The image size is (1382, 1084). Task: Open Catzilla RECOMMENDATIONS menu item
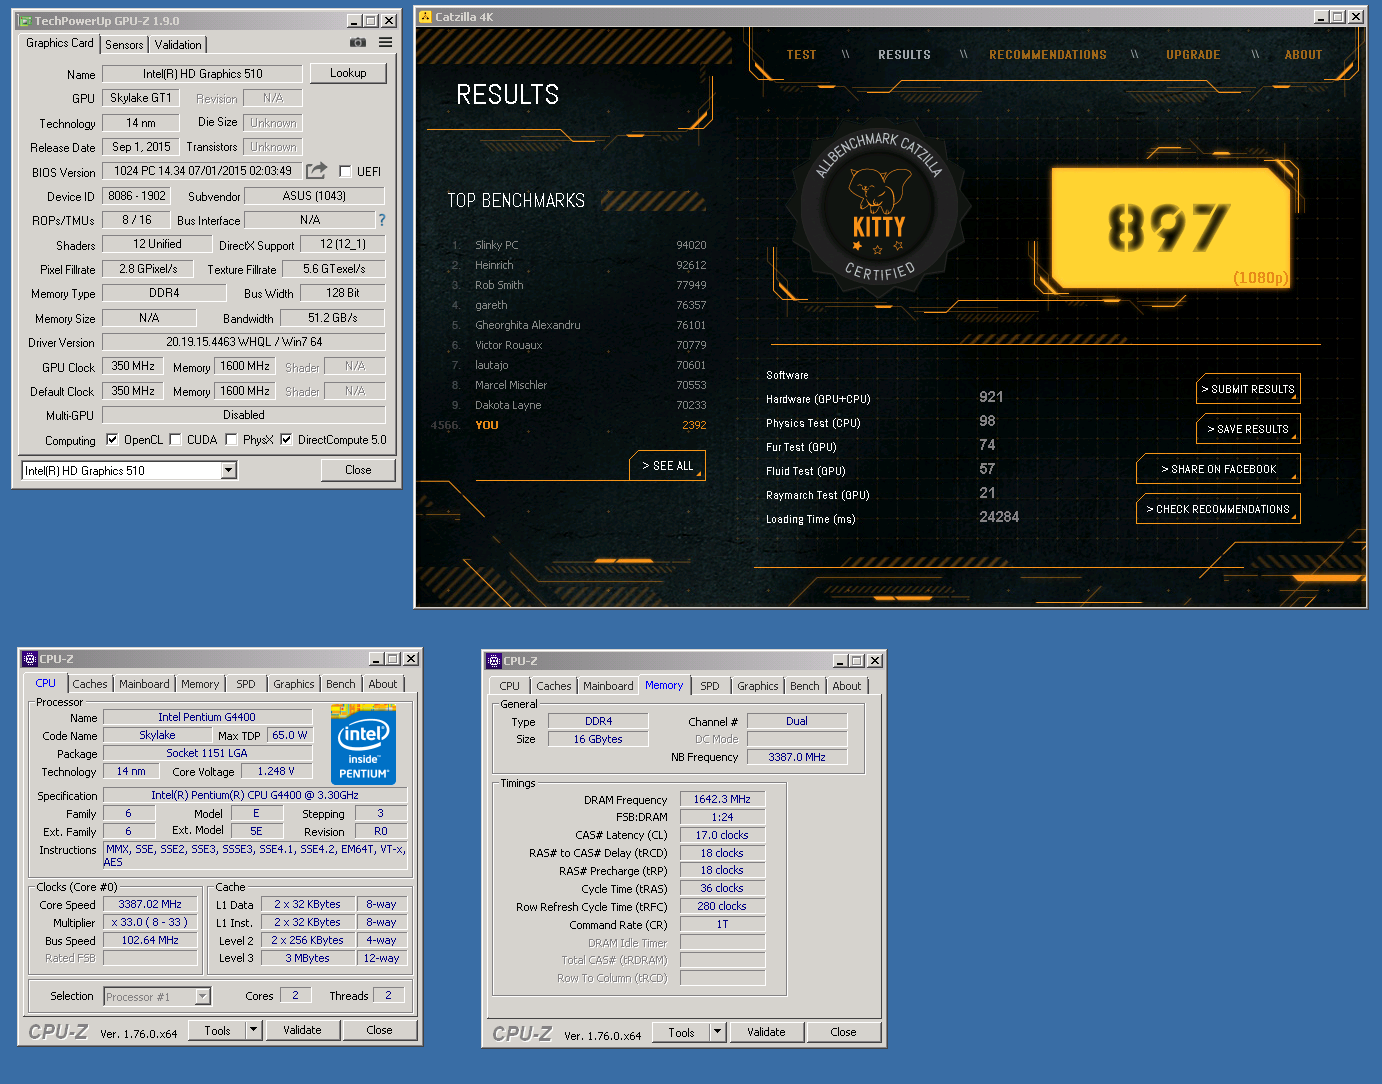(1047, 55)
